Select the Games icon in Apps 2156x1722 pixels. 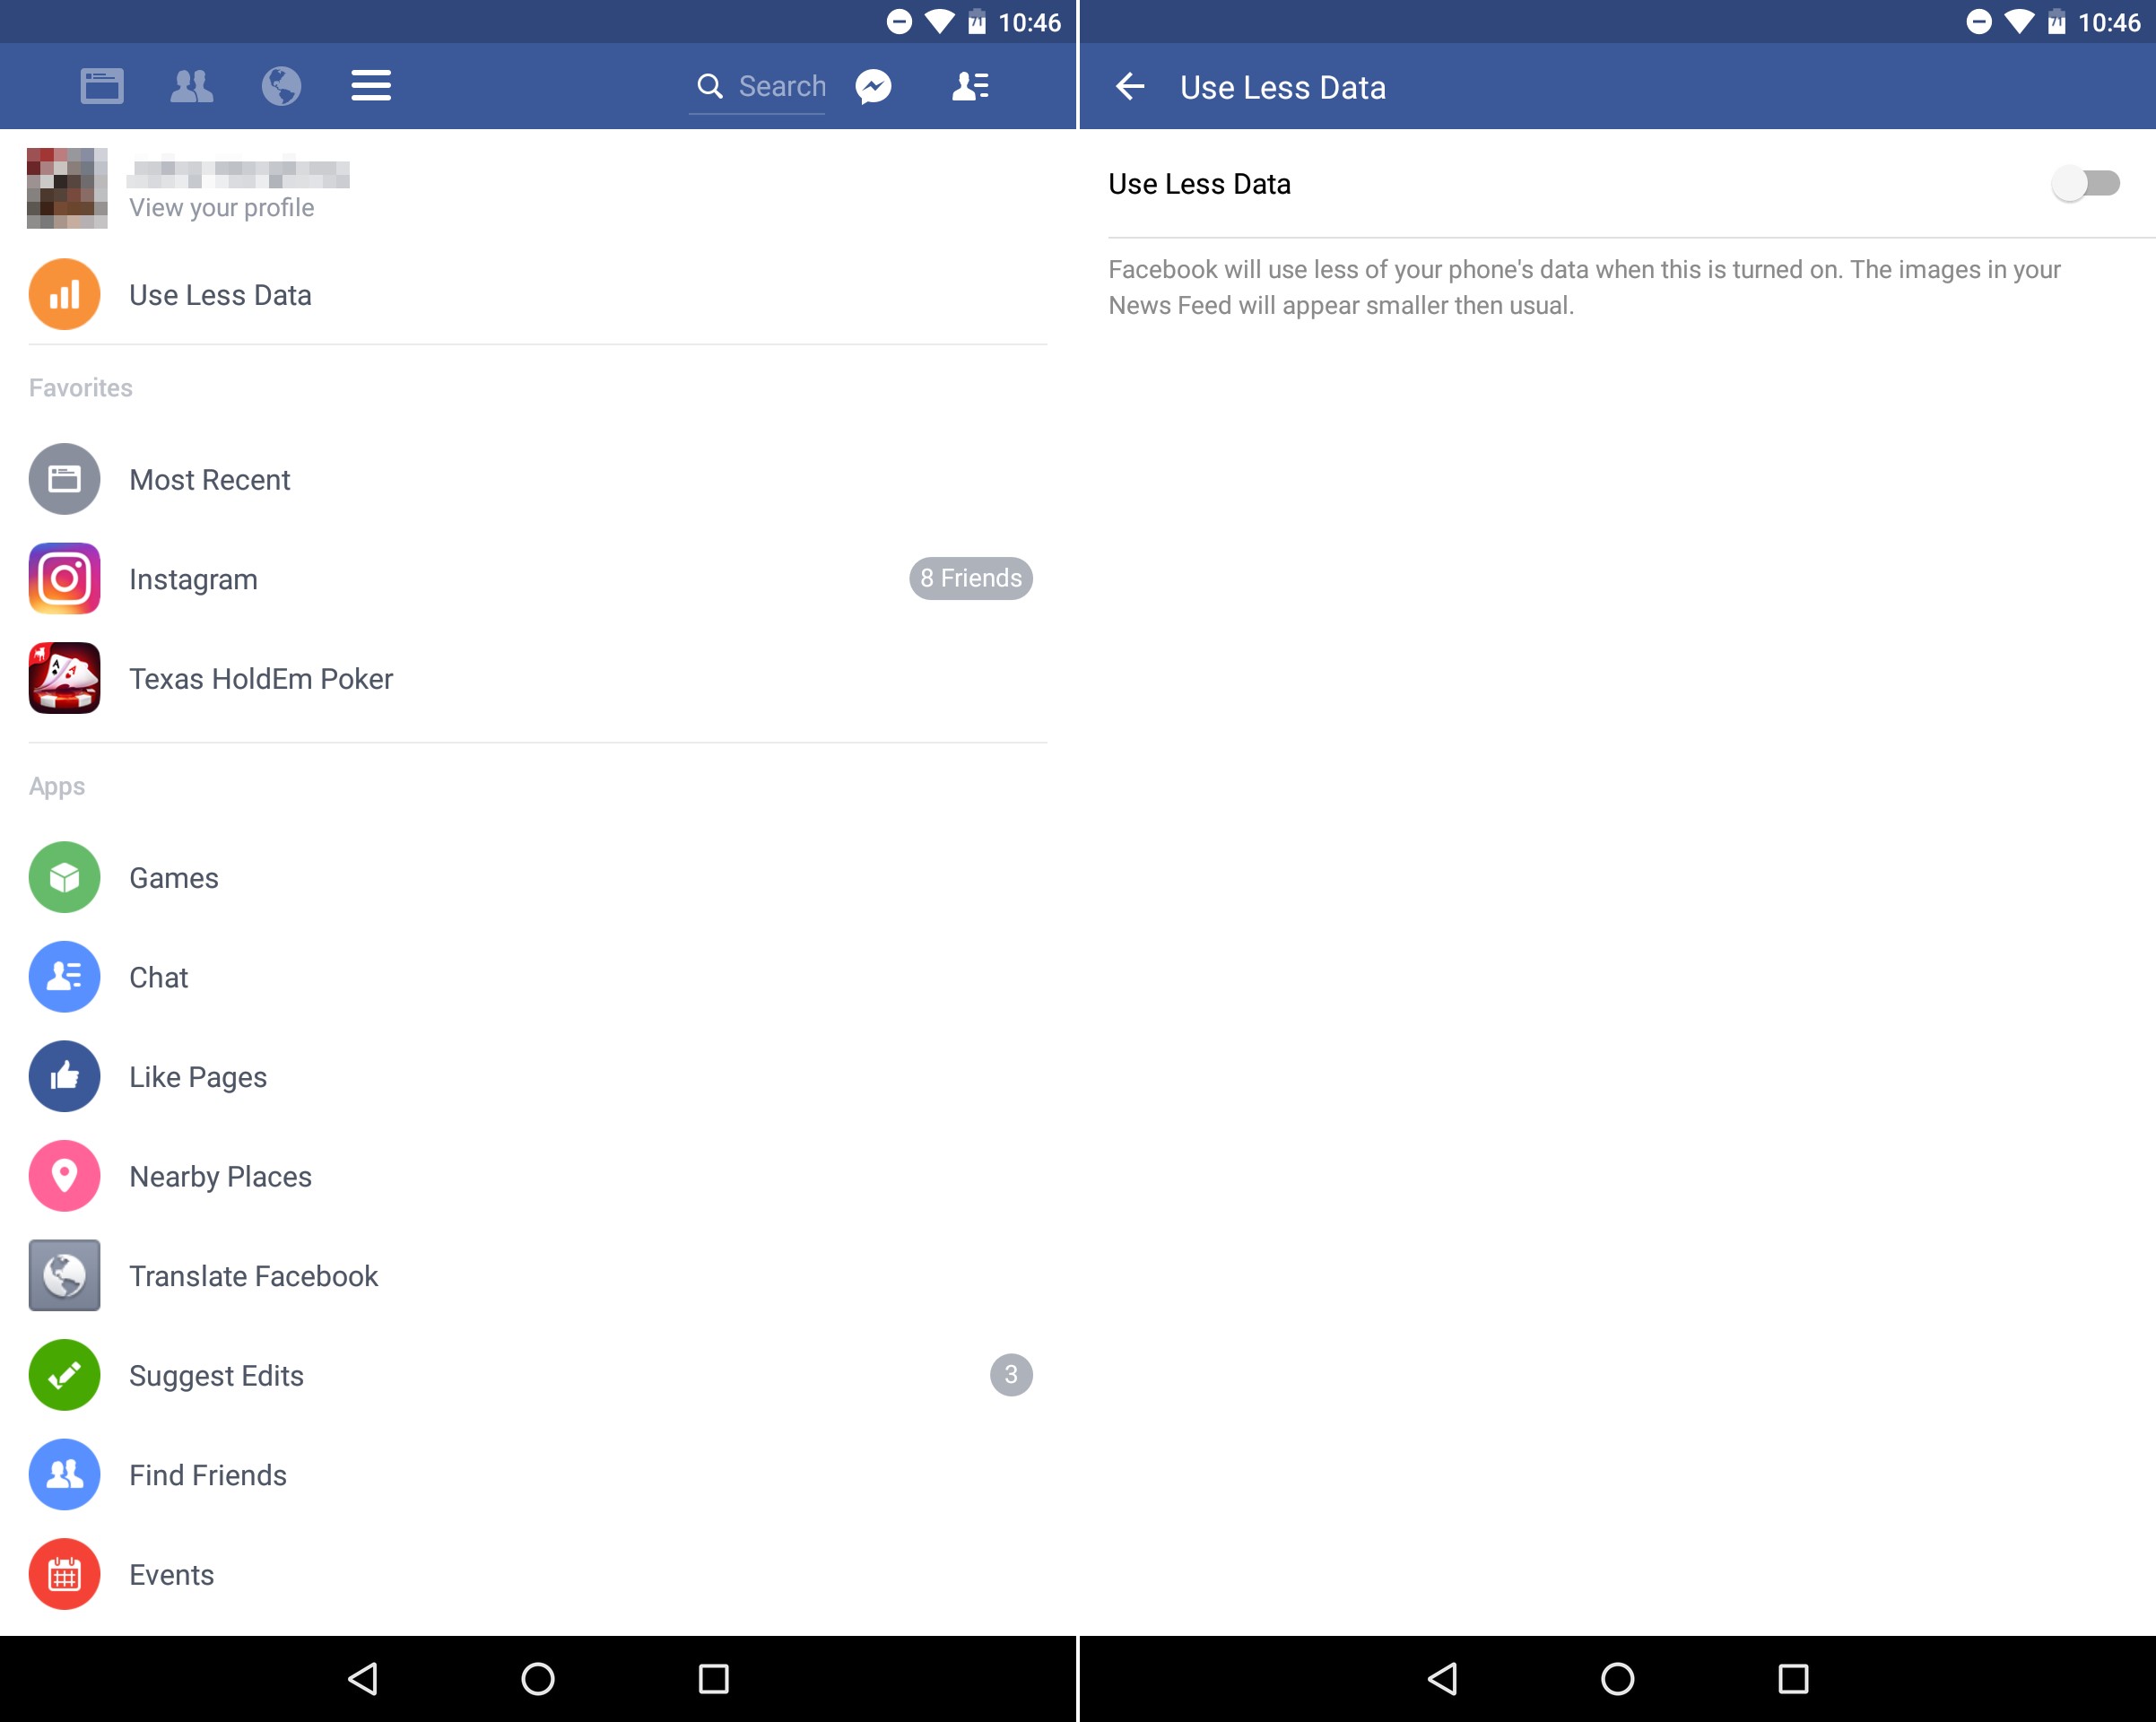coord(64,875)
